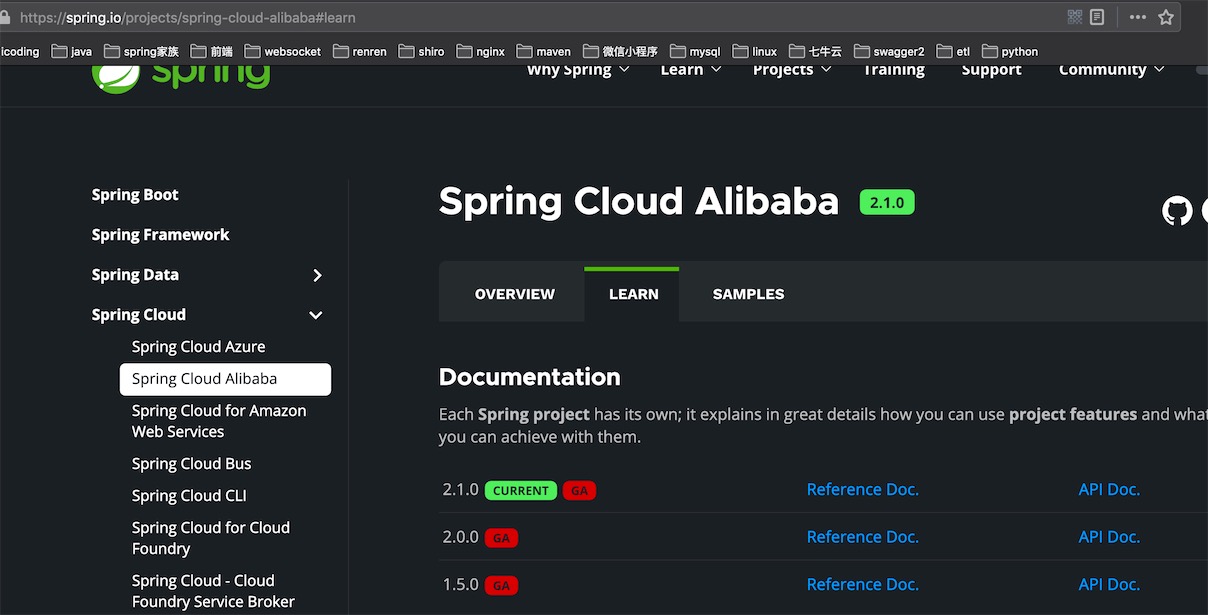
Task: Open API Doc. for version 2.1.0
Action: (x=1109, y=490)
